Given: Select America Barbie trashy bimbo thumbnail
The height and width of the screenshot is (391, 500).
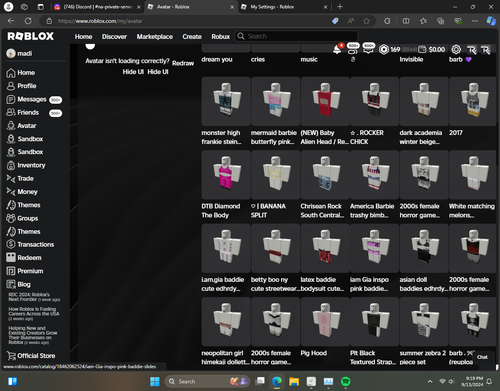Looking at the screenshot, I should click(x=374, y=175).
